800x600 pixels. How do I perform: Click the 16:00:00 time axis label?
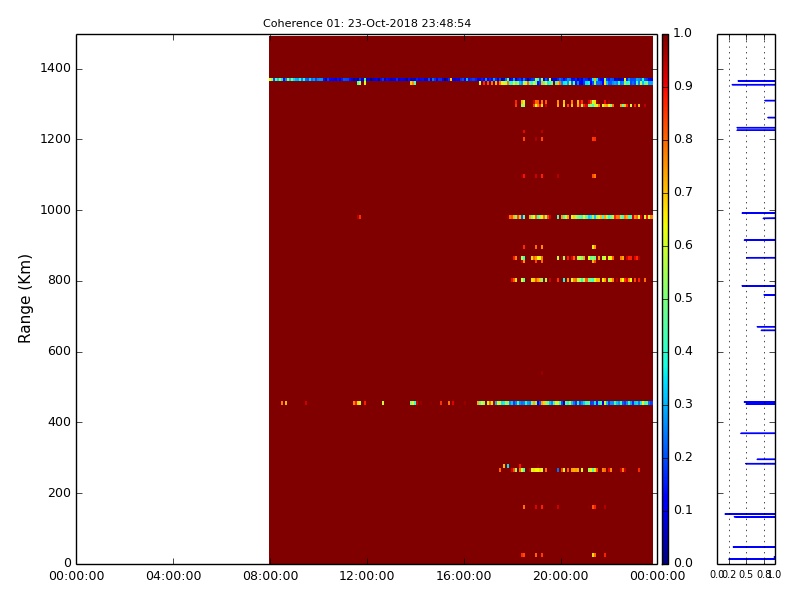[x=464, y=576]
